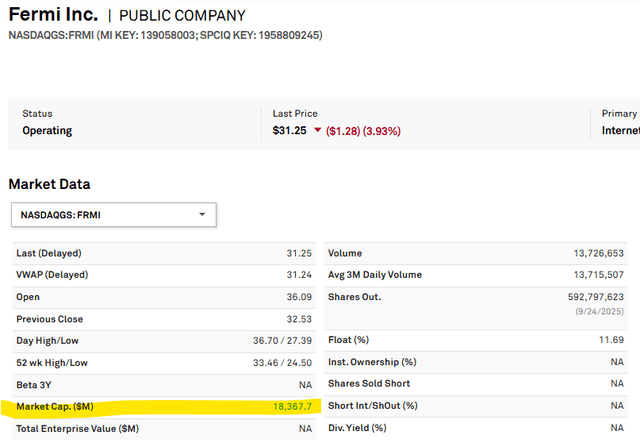The width and height of the screenshot is (640, 443).
Task: Click the red down-triangle price indicator
Action: [318, 131]
